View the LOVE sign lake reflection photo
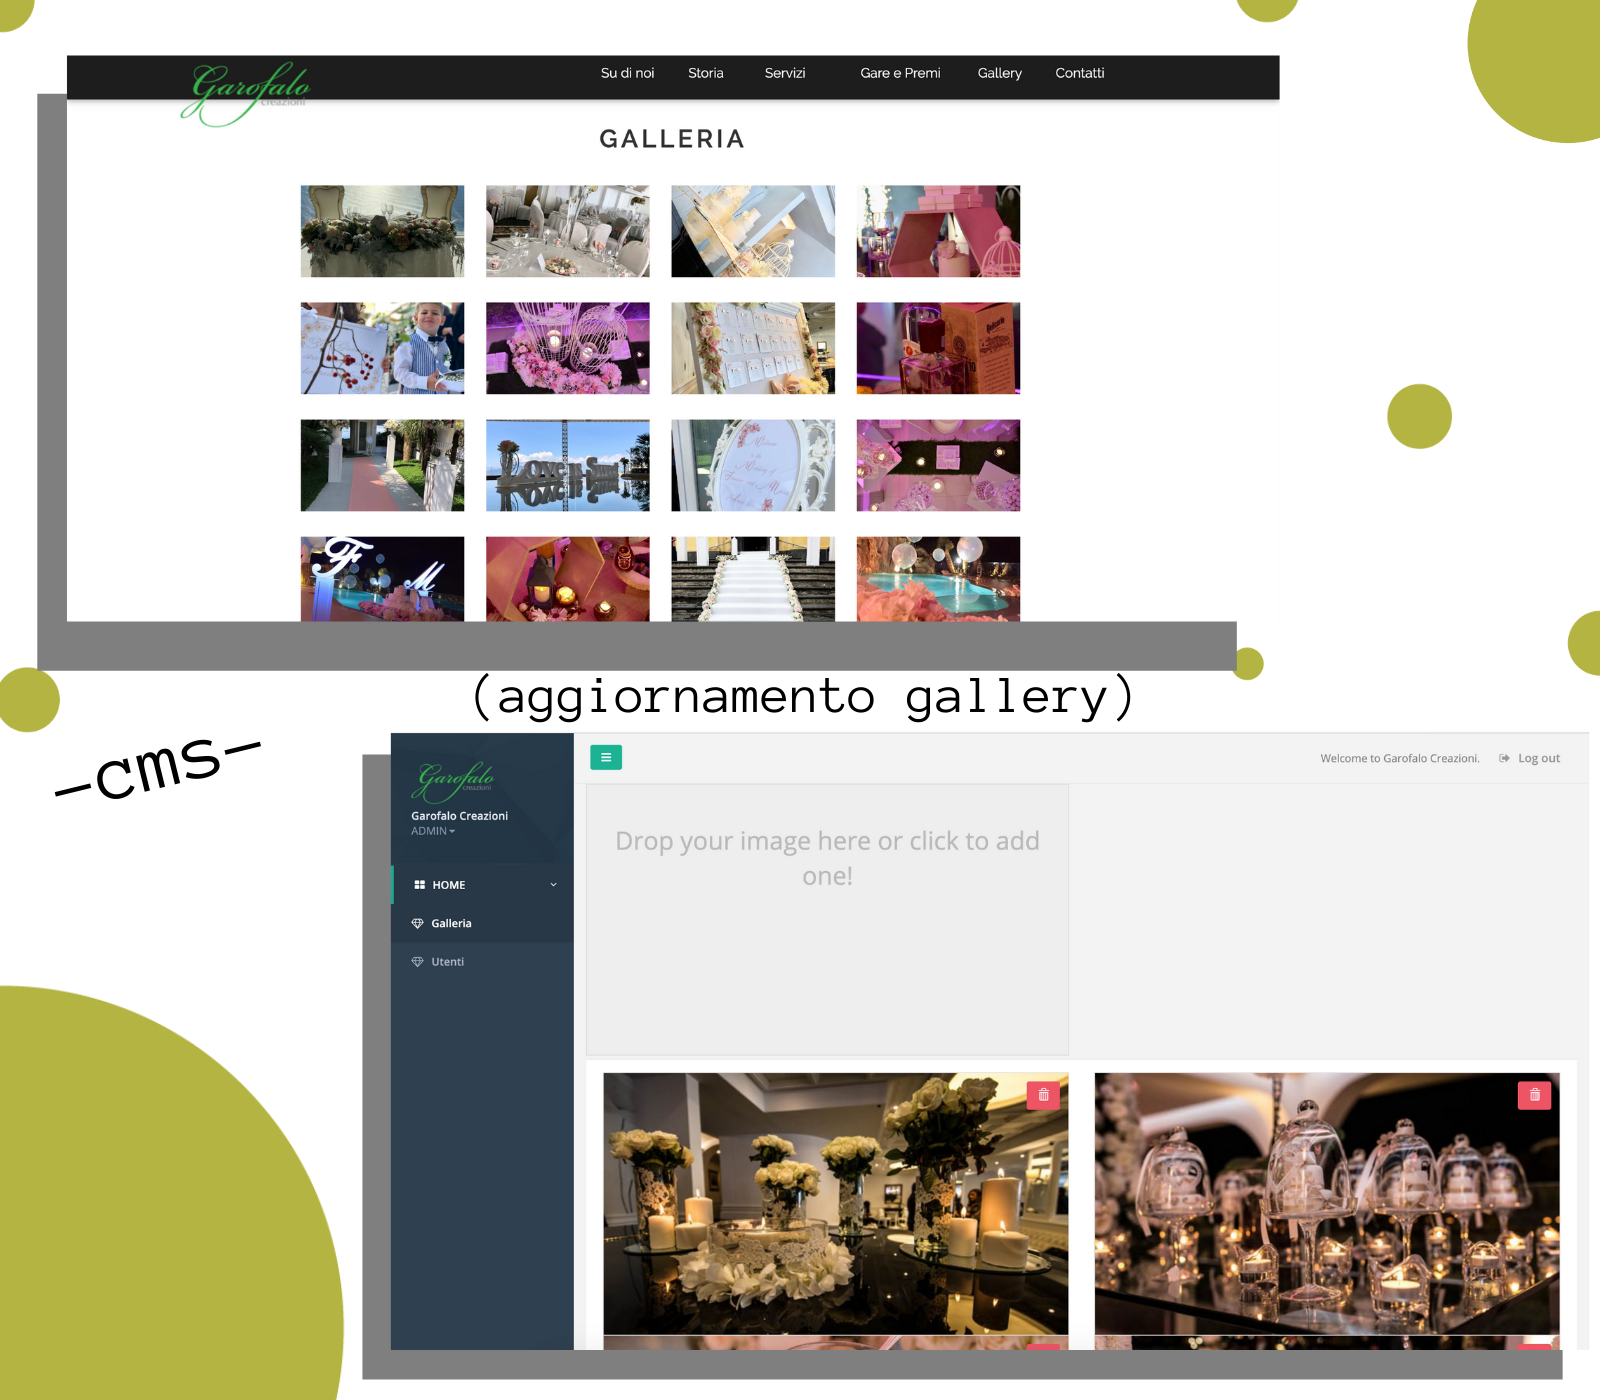The image size is (1600, 1400). point(567,465)
